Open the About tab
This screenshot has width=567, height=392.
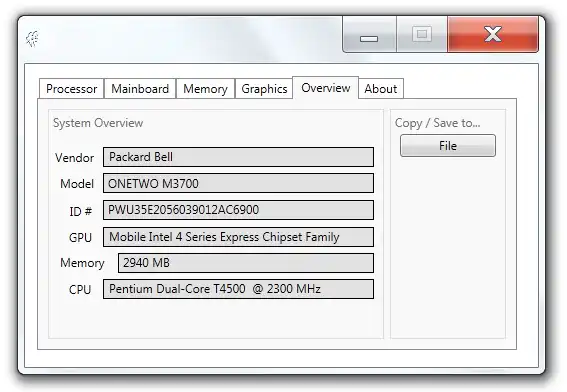coord(381,89)
